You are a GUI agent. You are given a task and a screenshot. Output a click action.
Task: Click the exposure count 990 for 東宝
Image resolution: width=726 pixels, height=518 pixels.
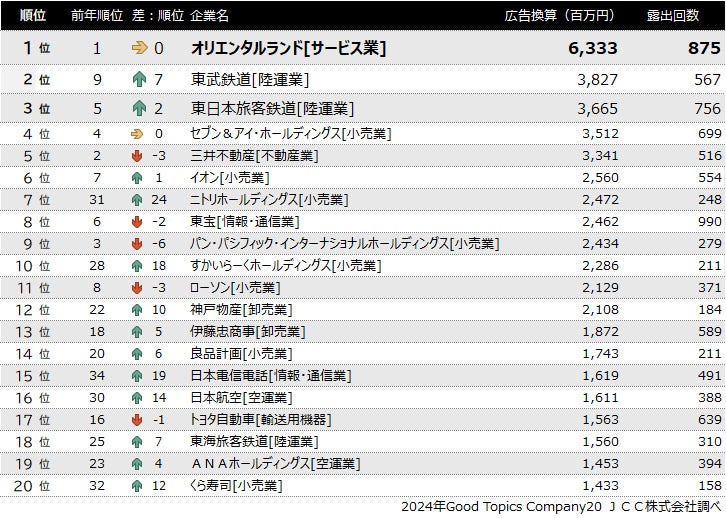pos(709,221)
